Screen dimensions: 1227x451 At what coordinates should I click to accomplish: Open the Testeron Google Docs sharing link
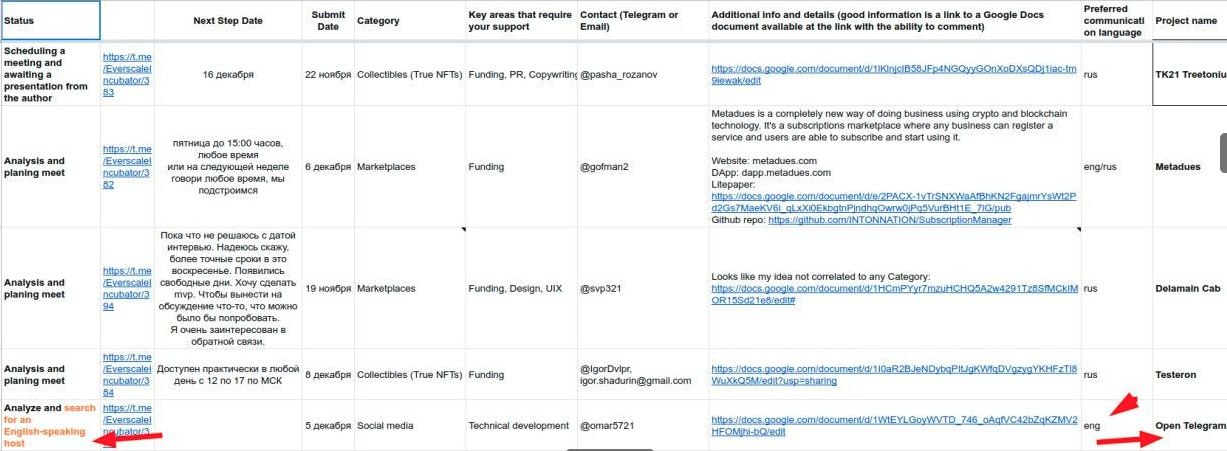click(893, 375)
